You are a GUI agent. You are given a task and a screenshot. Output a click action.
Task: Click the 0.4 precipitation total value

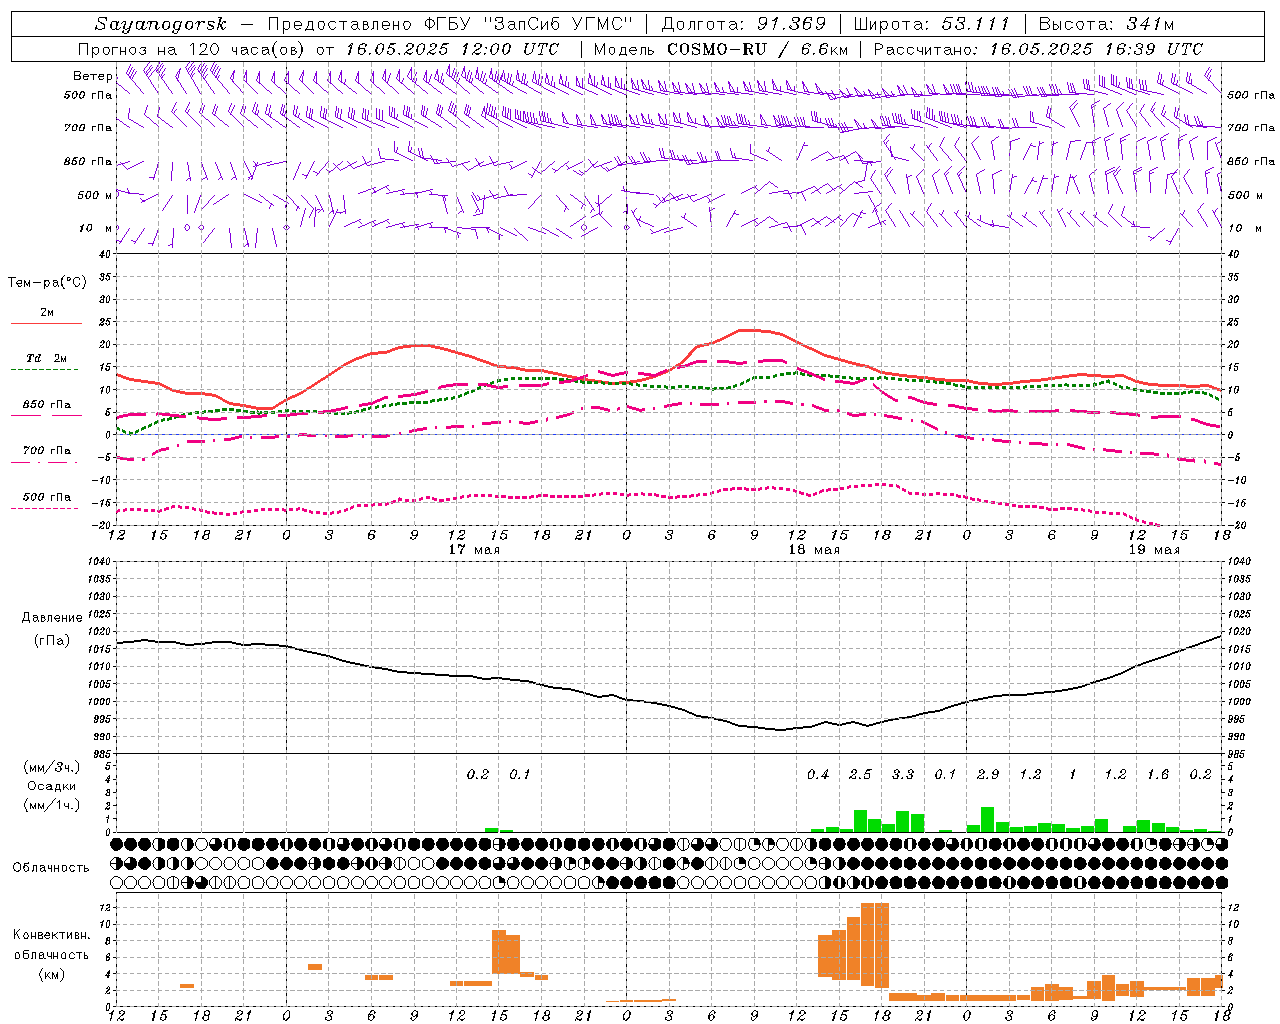click(818, 774)
